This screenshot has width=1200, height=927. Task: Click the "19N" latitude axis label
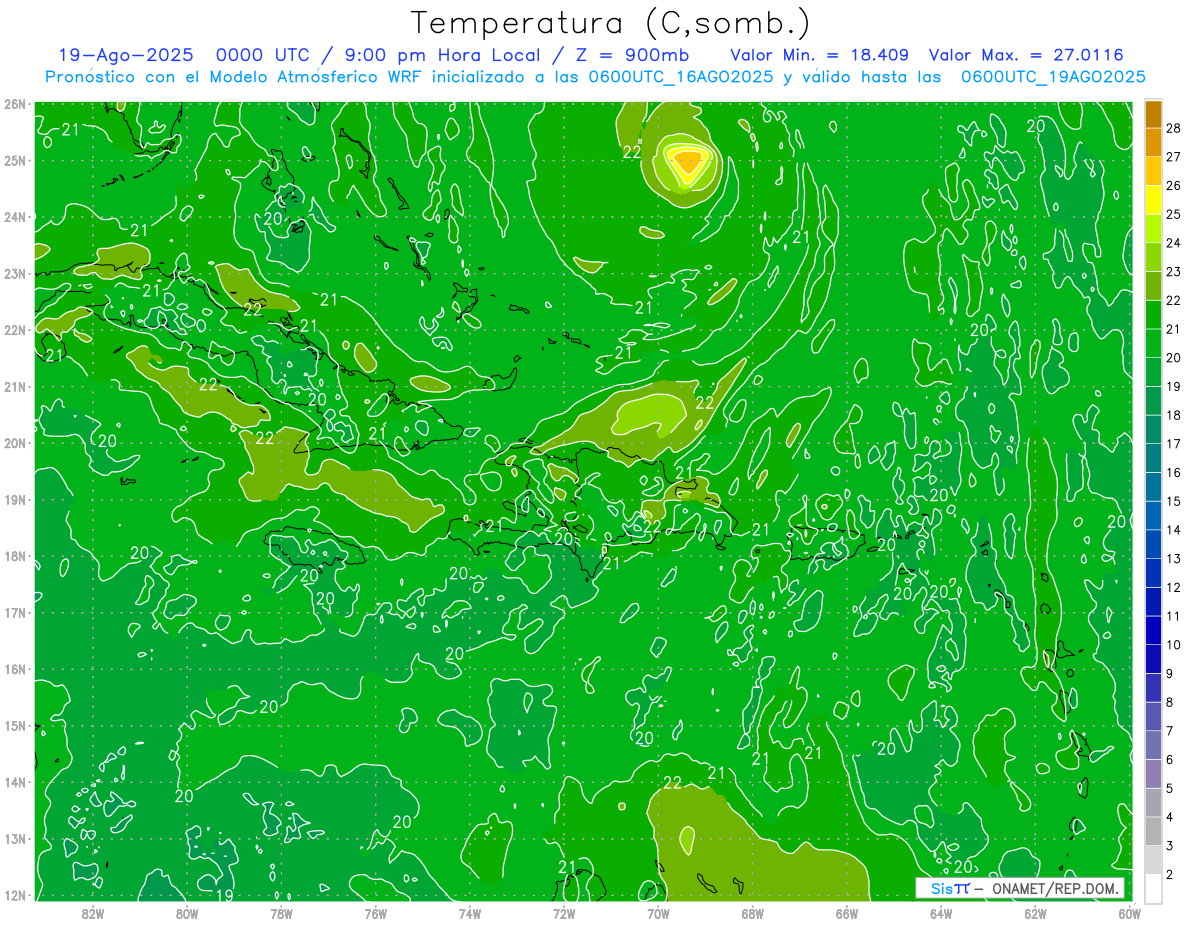click(x=14, y=499)
